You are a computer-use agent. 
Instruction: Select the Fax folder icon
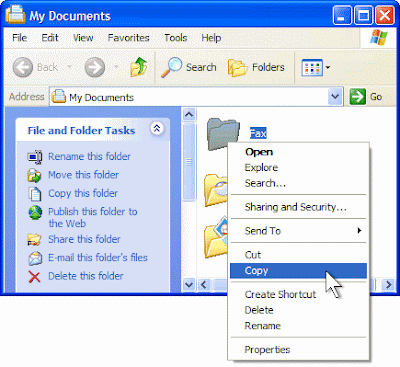pyautogui.click(x=223, y=134)
